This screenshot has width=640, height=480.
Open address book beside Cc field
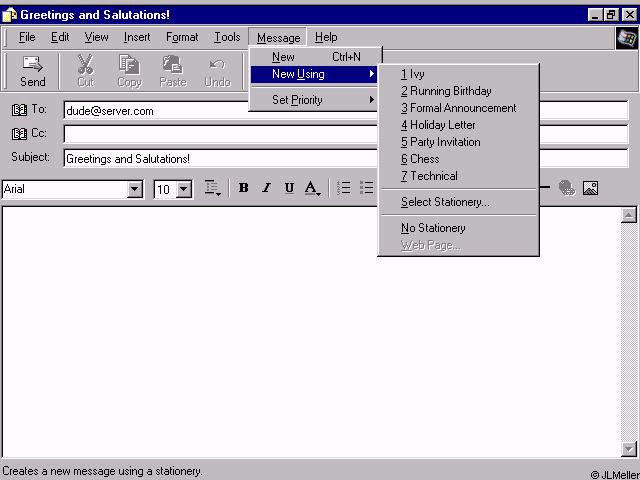coord(19,133)
